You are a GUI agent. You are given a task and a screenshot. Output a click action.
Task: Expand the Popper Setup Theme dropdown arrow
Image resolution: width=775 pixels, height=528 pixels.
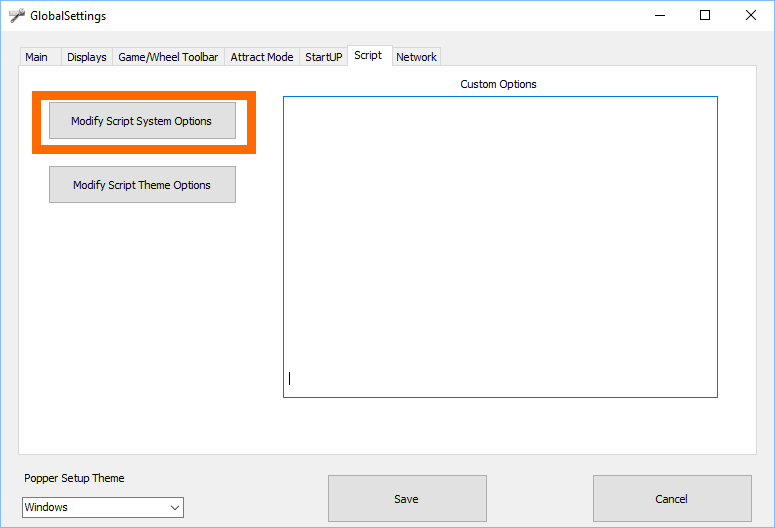175,507
